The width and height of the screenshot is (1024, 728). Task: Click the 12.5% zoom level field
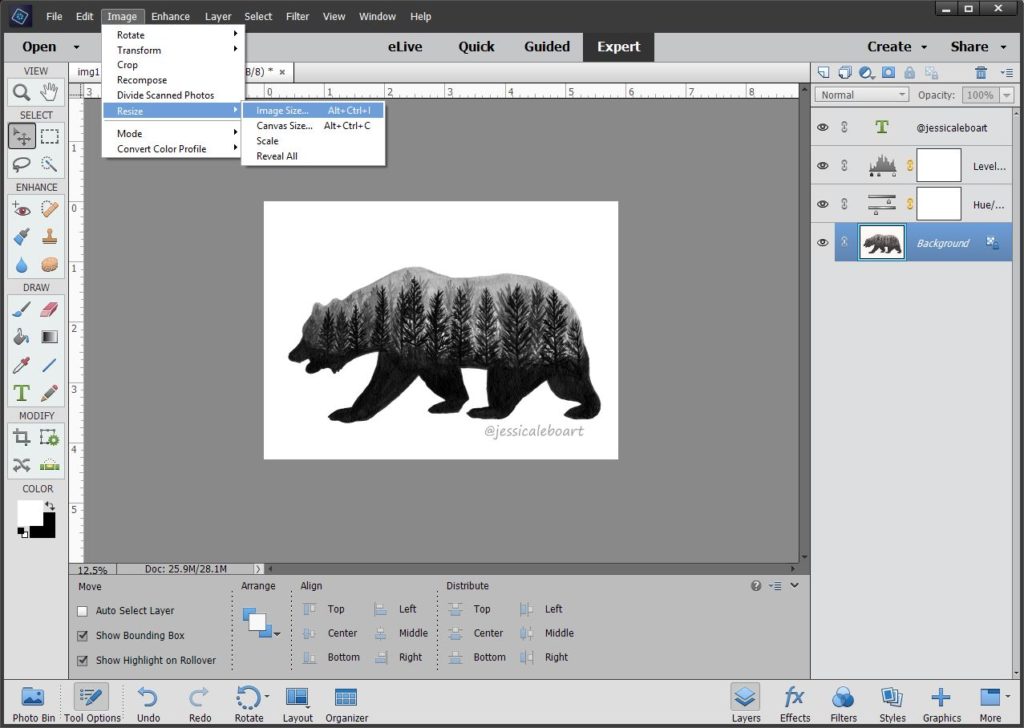tap(92, 569)
